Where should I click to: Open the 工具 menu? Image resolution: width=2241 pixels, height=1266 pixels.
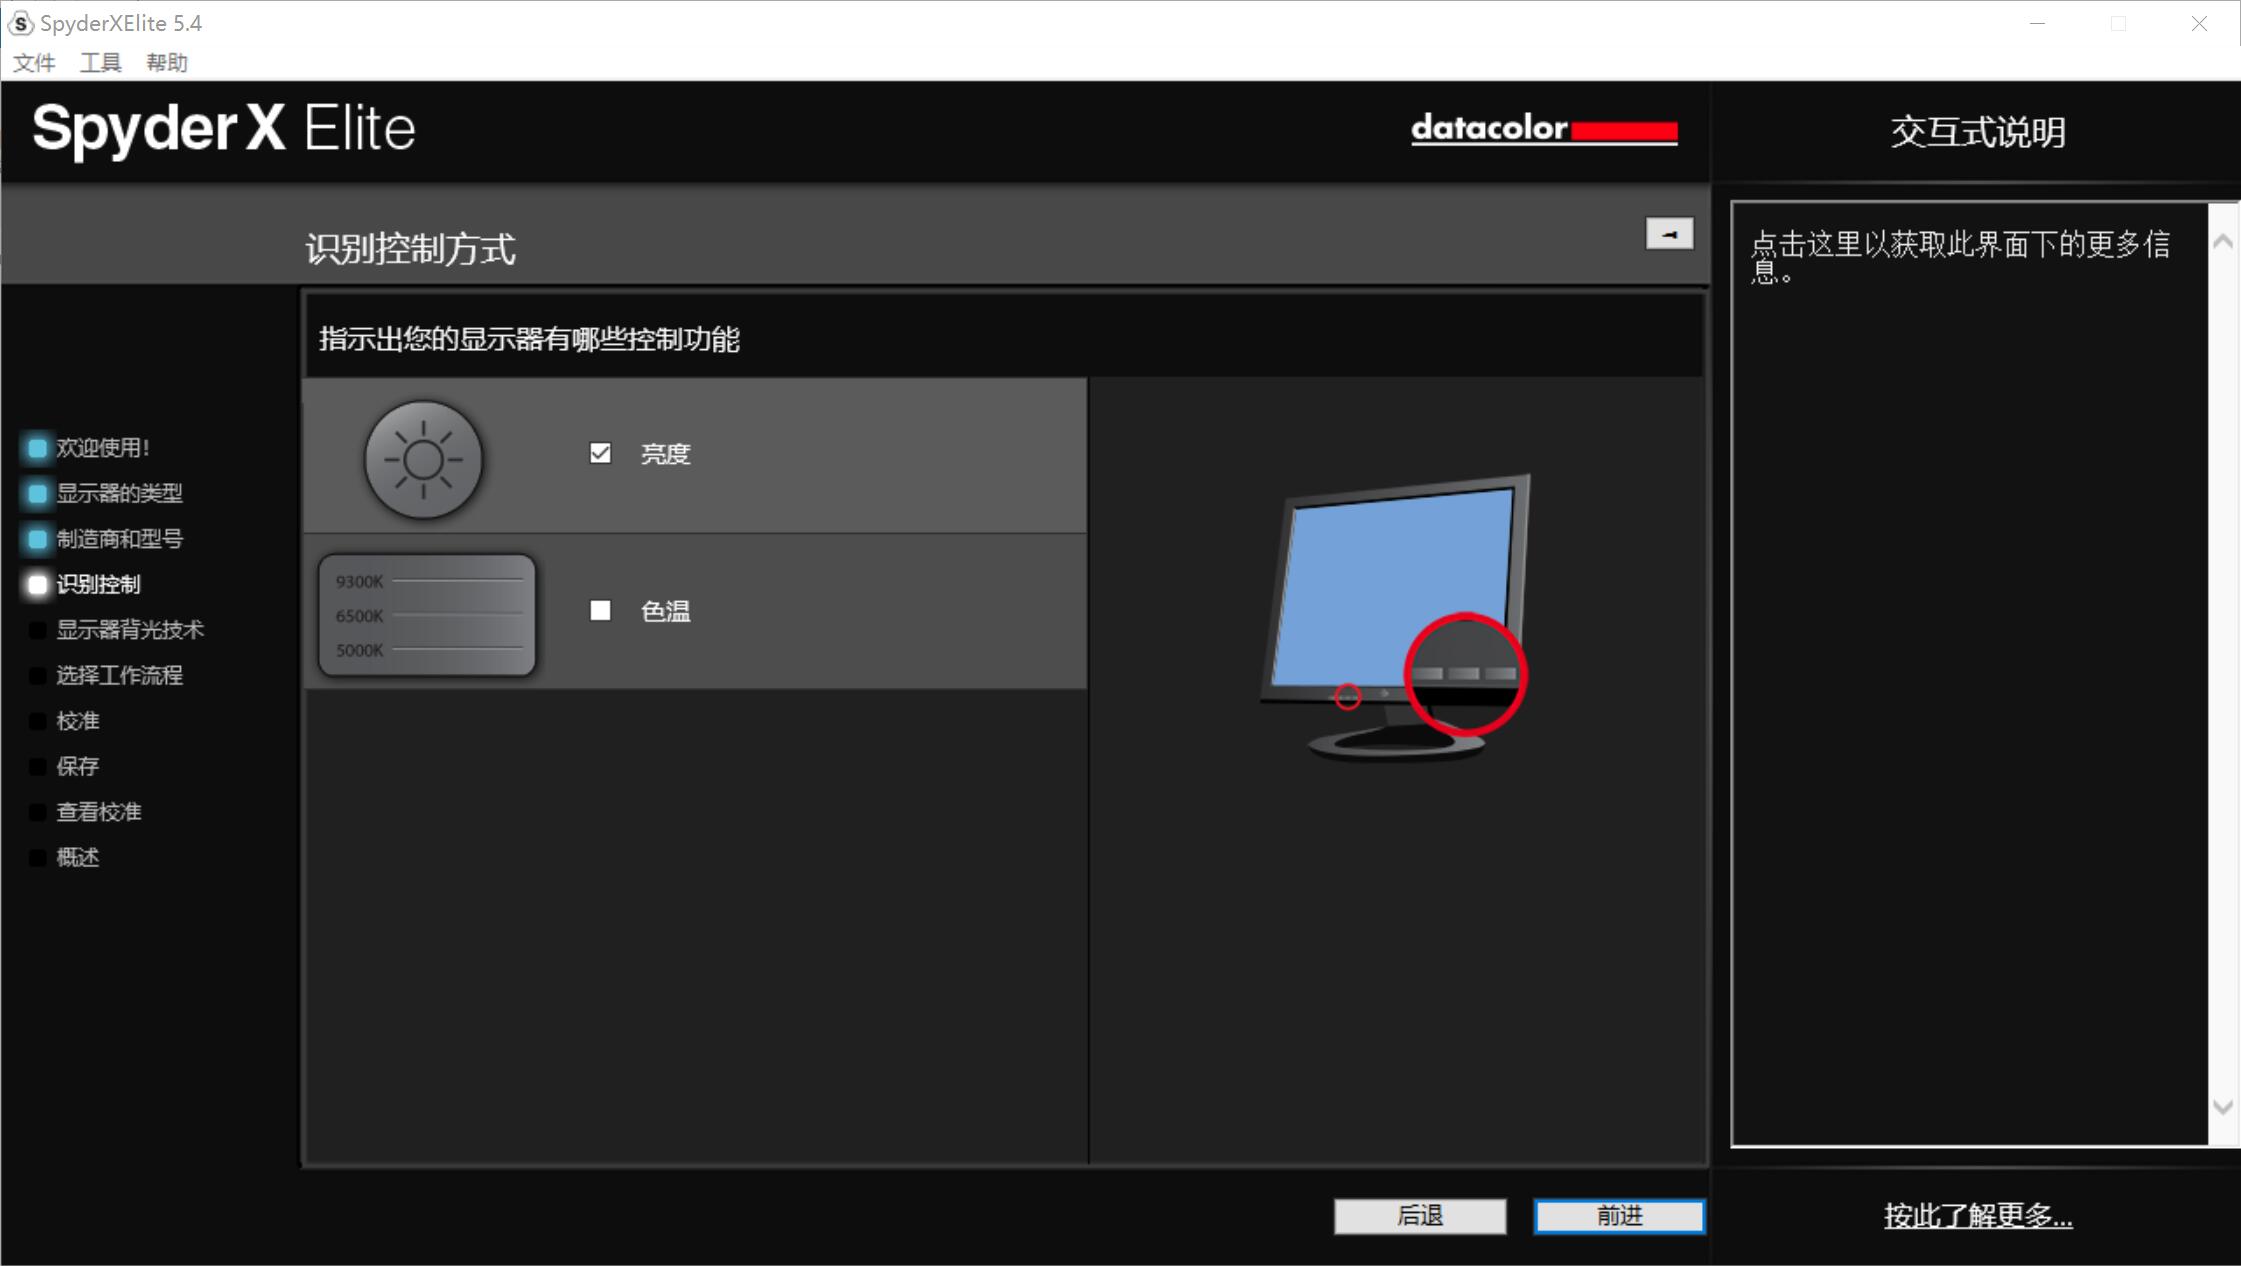[100, 63]
